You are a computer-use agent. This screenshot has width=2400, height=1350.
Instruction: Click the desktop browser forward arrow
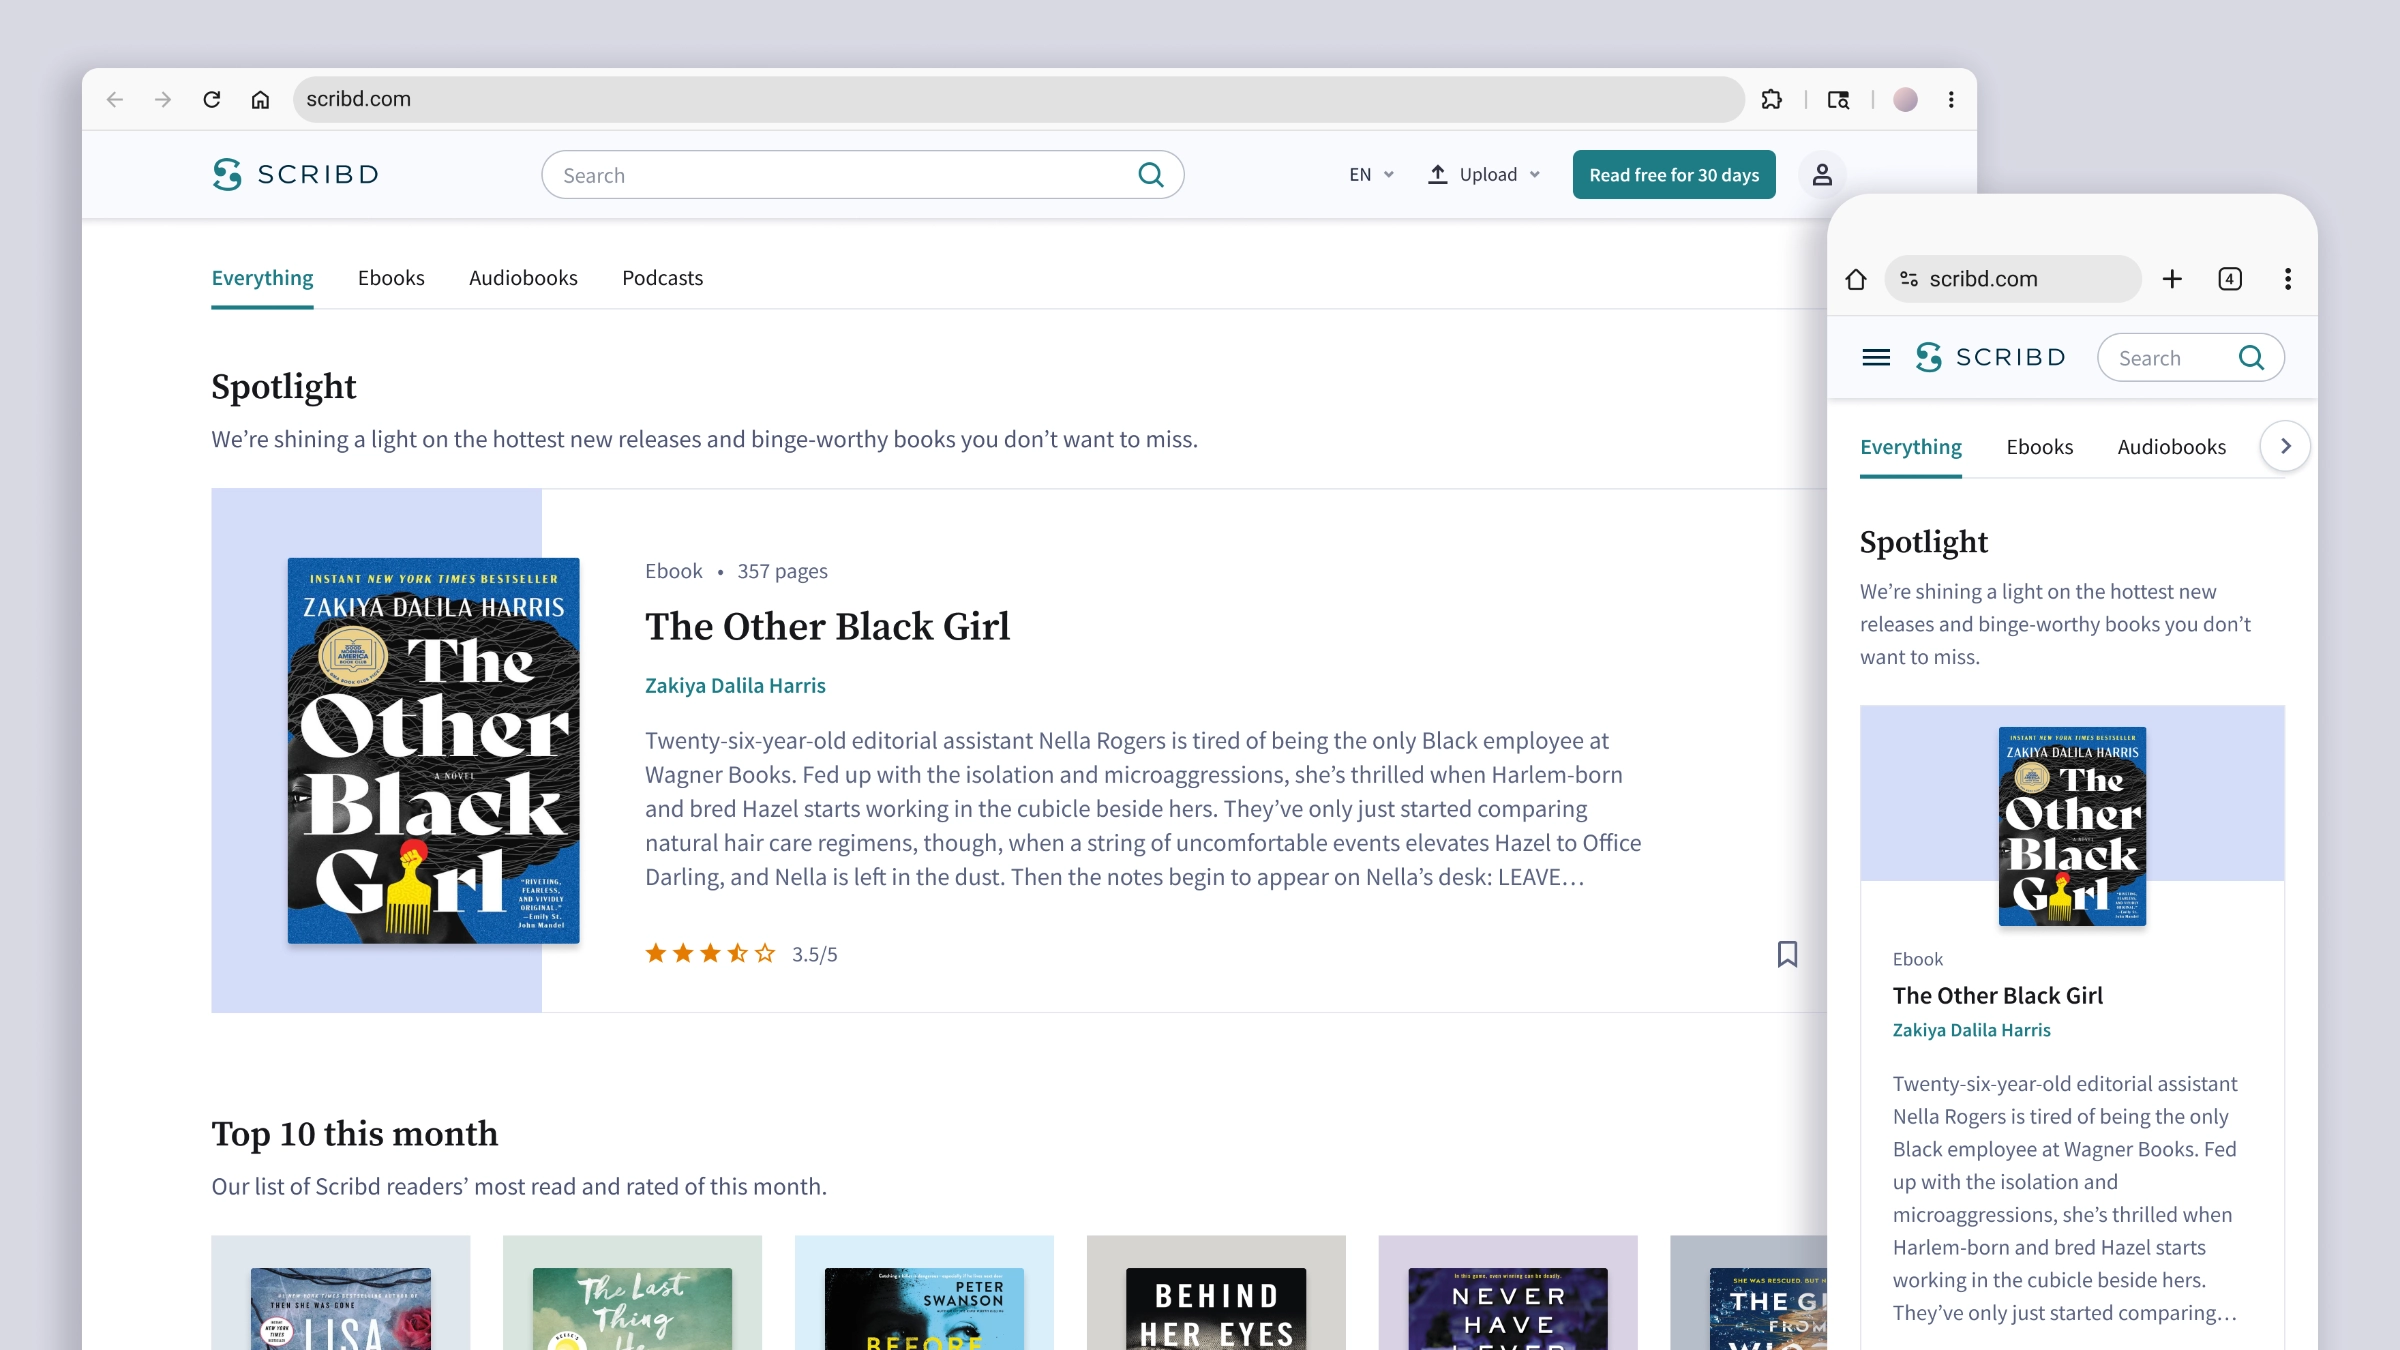(x=163, y=99)
